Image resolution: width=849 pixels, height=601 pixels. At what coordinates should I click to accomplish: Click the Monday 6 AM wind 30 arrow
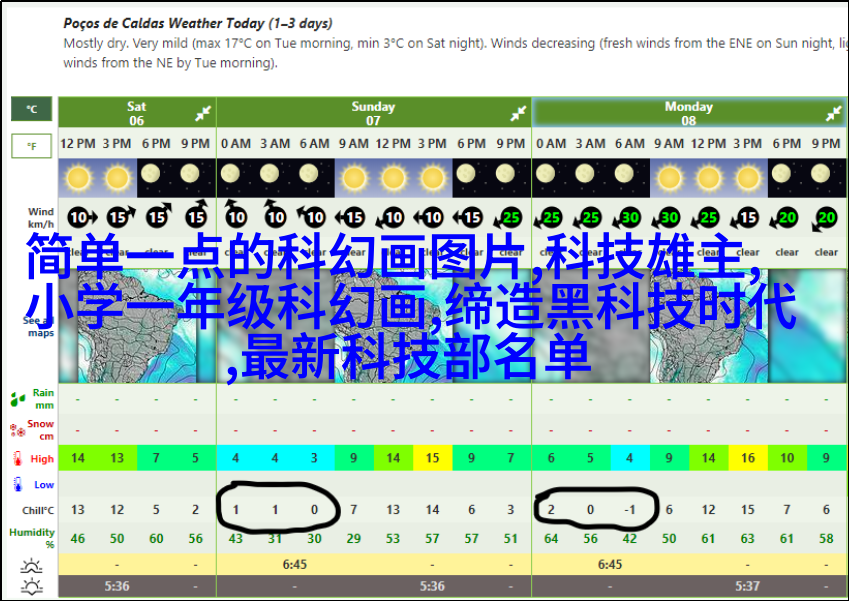pyautogui.click(x=627, y=218)
